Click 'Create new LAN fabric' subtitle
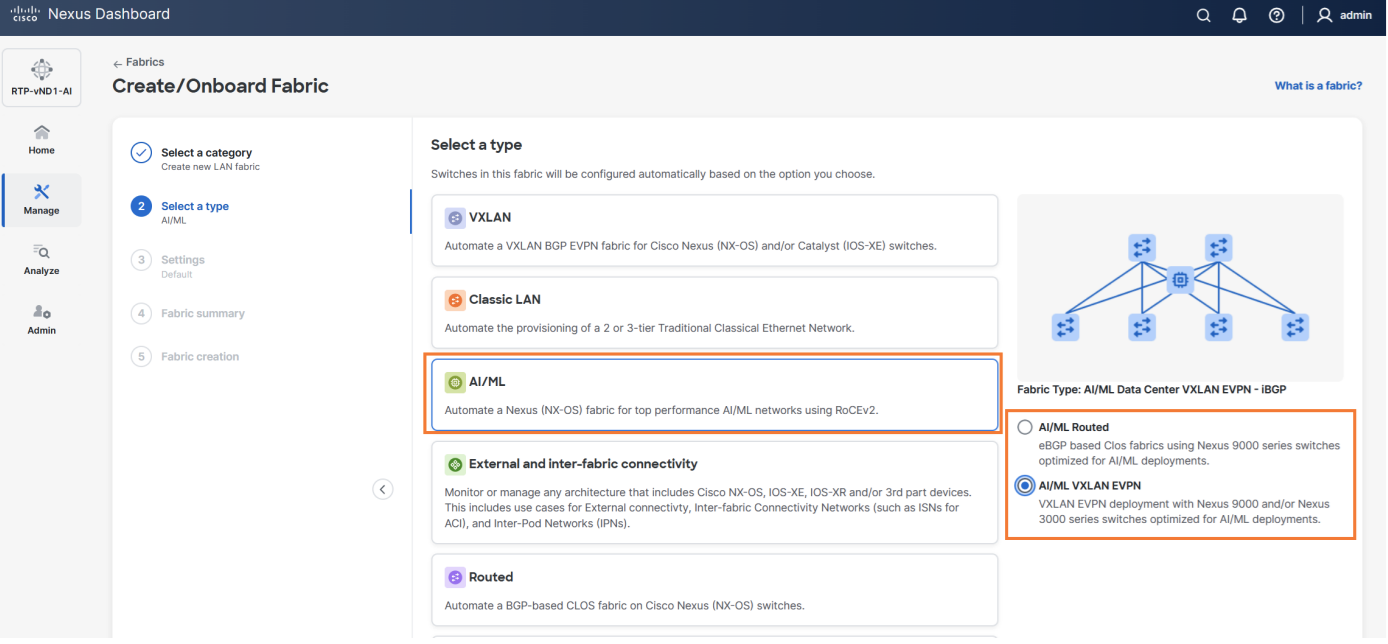Viewport: 1388px width, 644px height. [x=210, y=167]
